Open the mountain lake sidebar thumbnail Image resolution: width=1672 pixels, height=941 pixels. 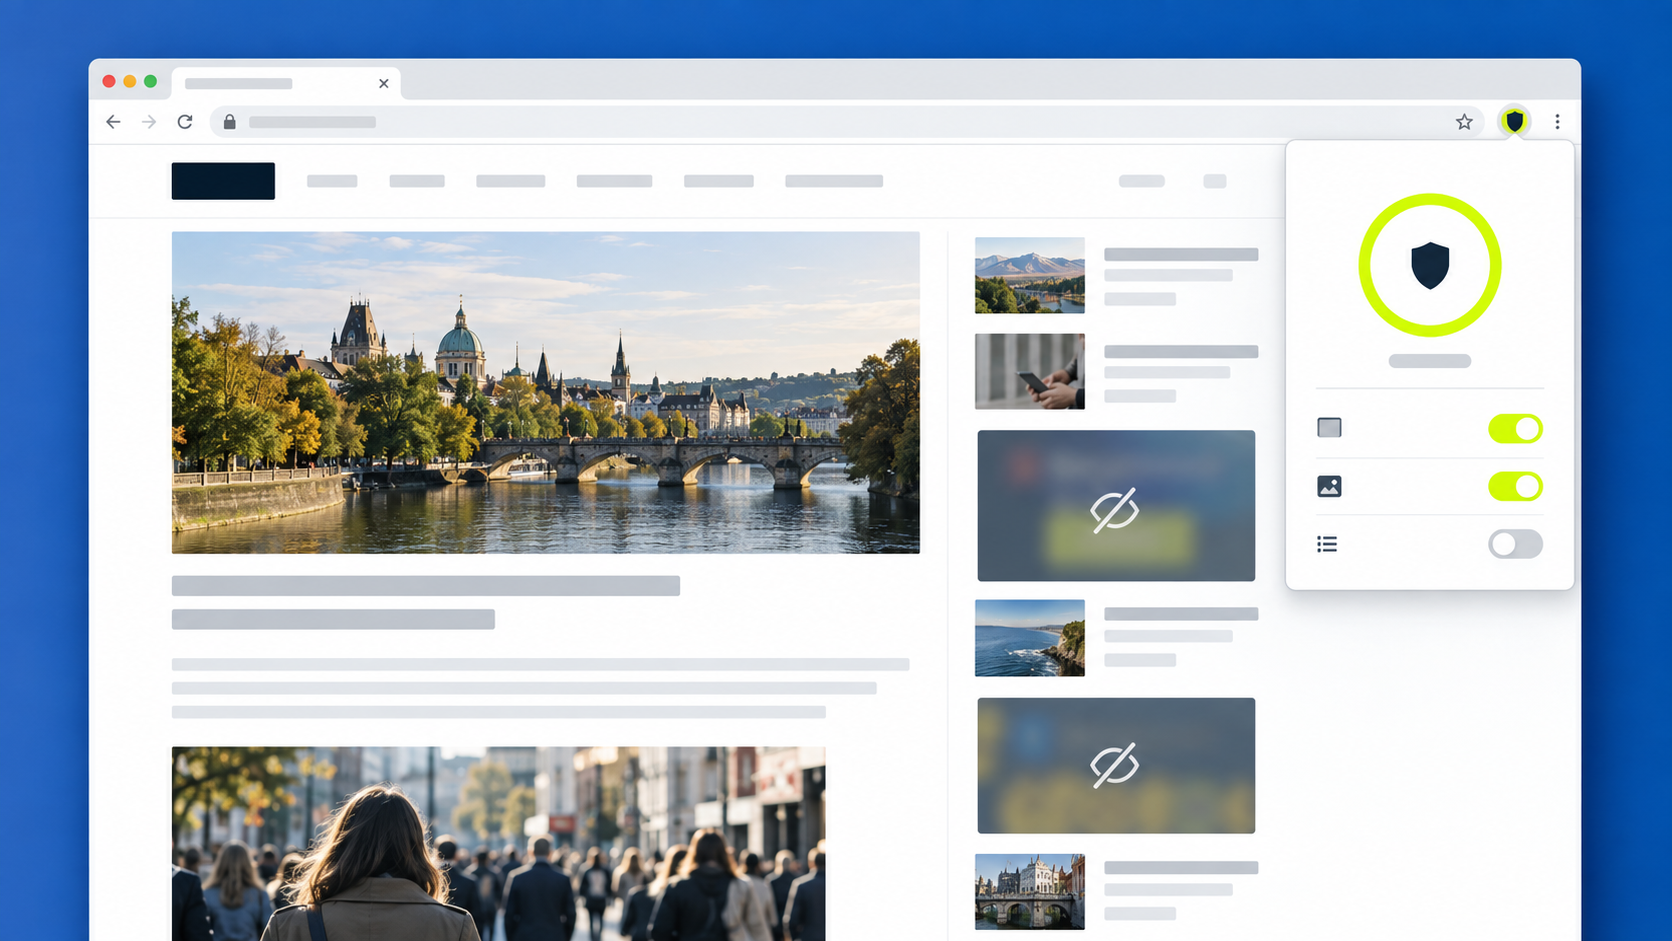pyautogui.click(x=1030, y=275)
